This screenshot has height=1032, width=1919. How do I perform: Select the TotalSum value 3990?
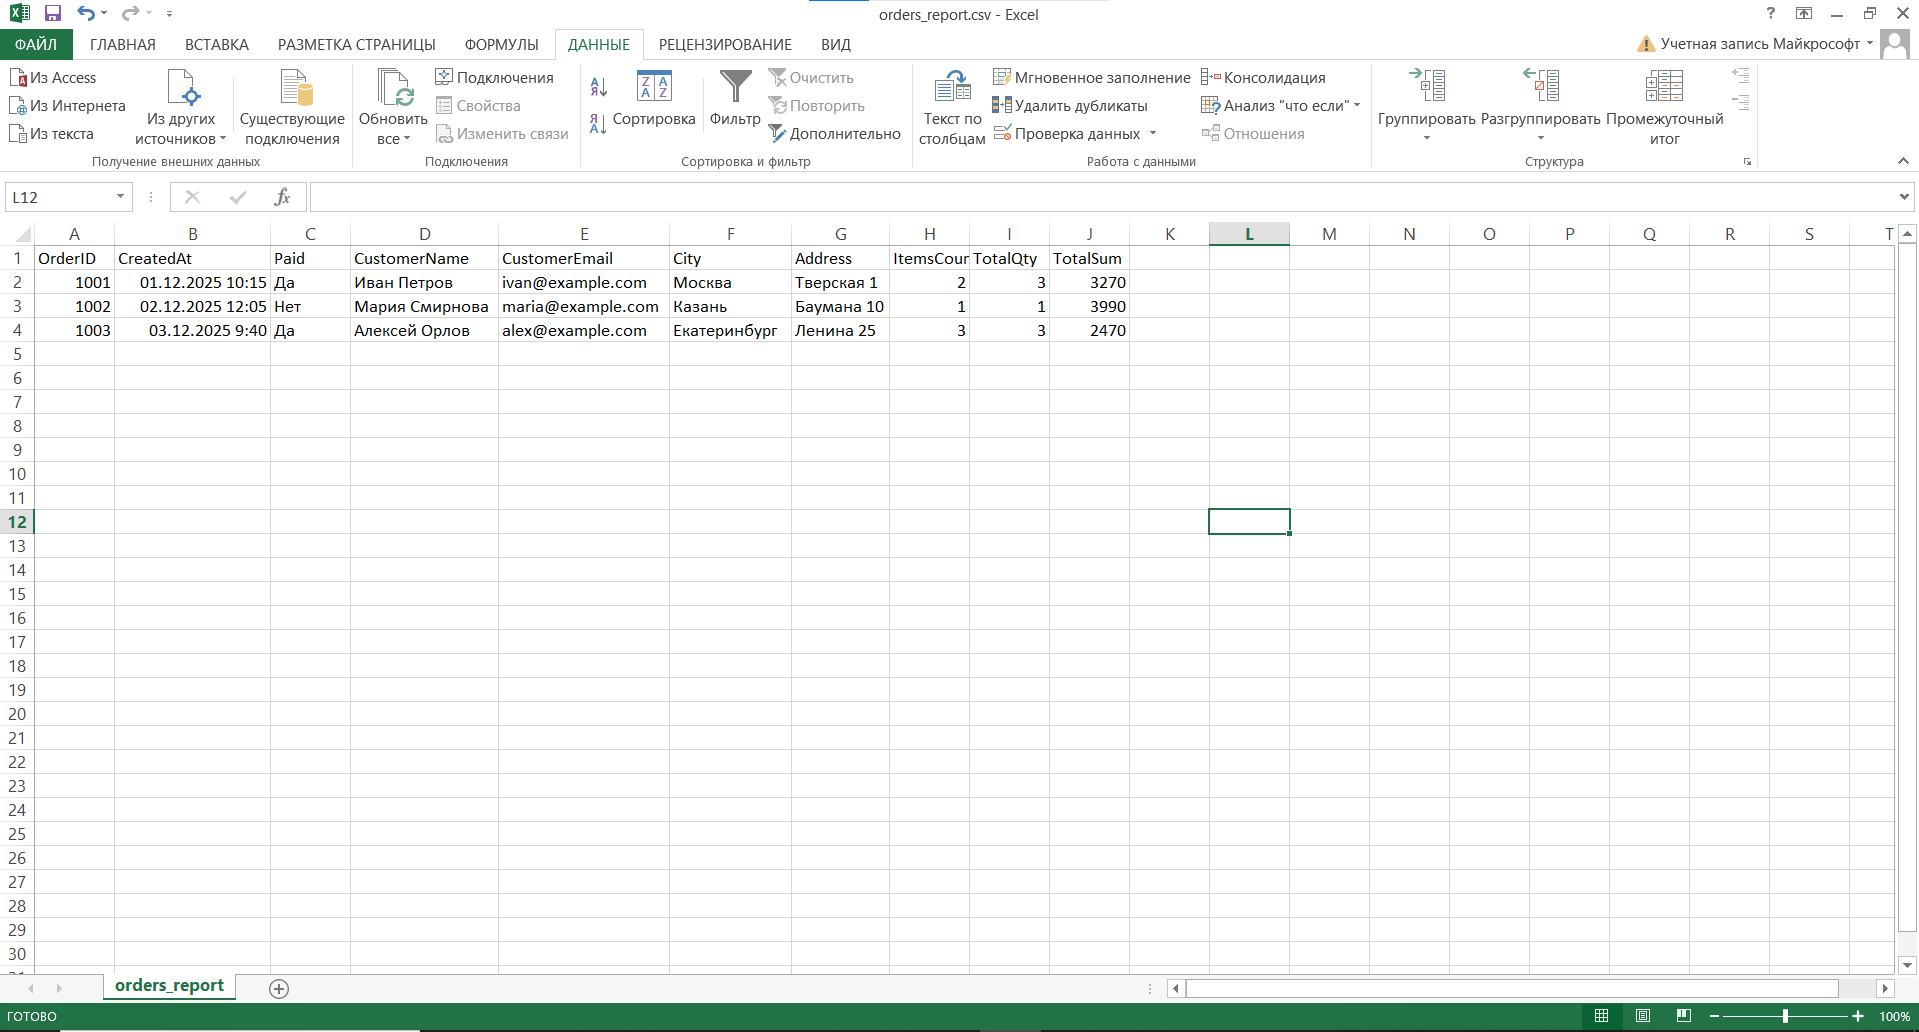1089,306
